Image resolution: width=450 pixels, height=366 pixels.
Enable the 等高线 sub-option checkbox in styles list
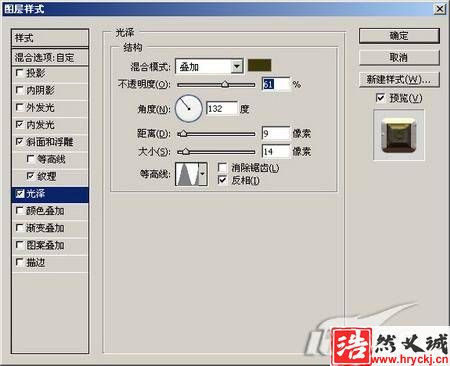[x=30, y=159]
